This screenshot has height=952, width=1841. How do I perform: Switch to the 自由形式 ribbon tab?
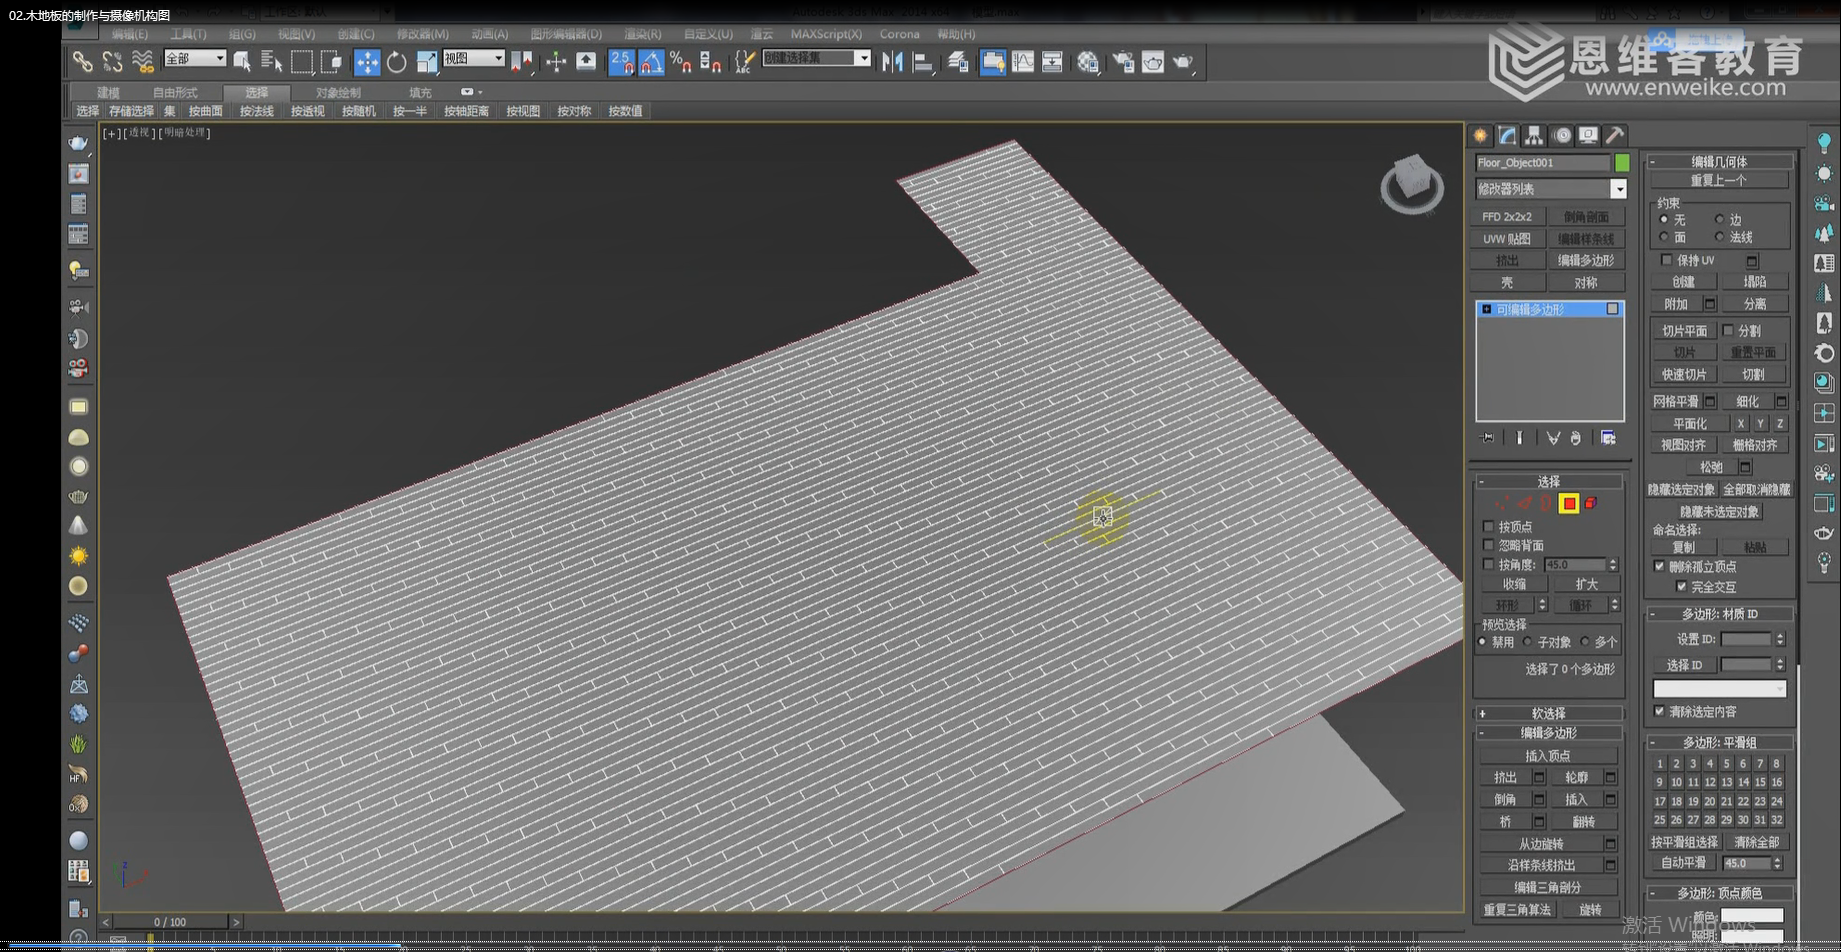pos(175,92)
